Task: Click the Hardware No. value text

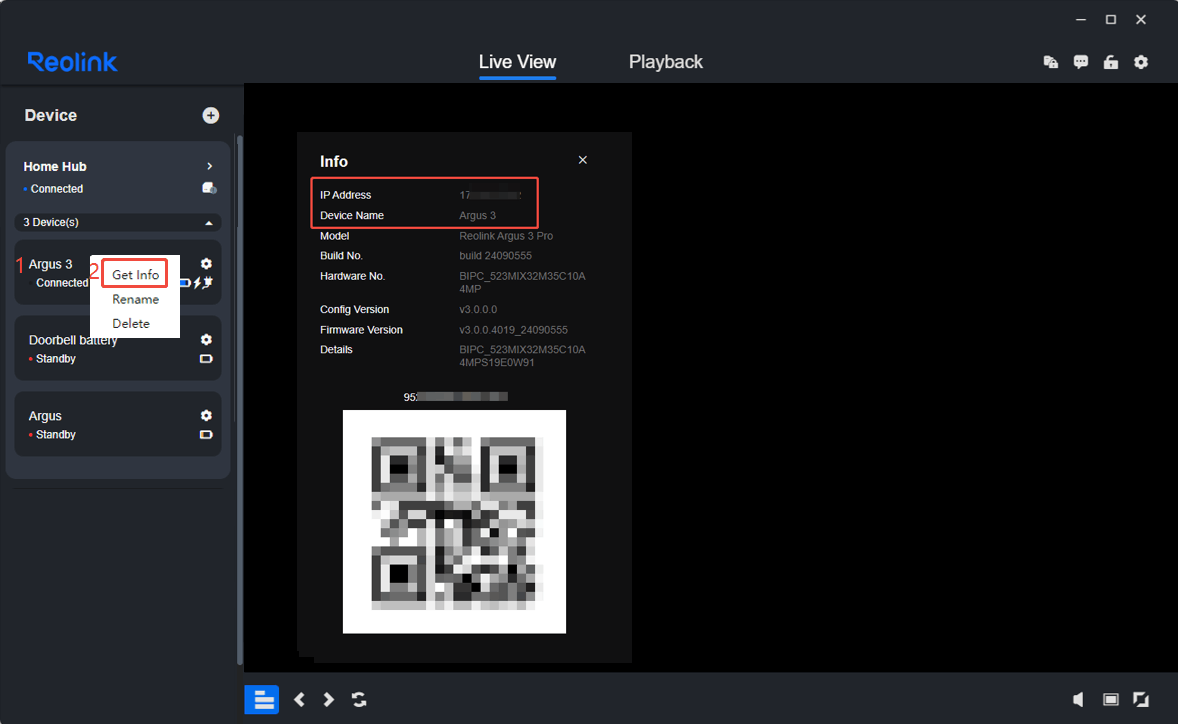Action: (522, 282)
